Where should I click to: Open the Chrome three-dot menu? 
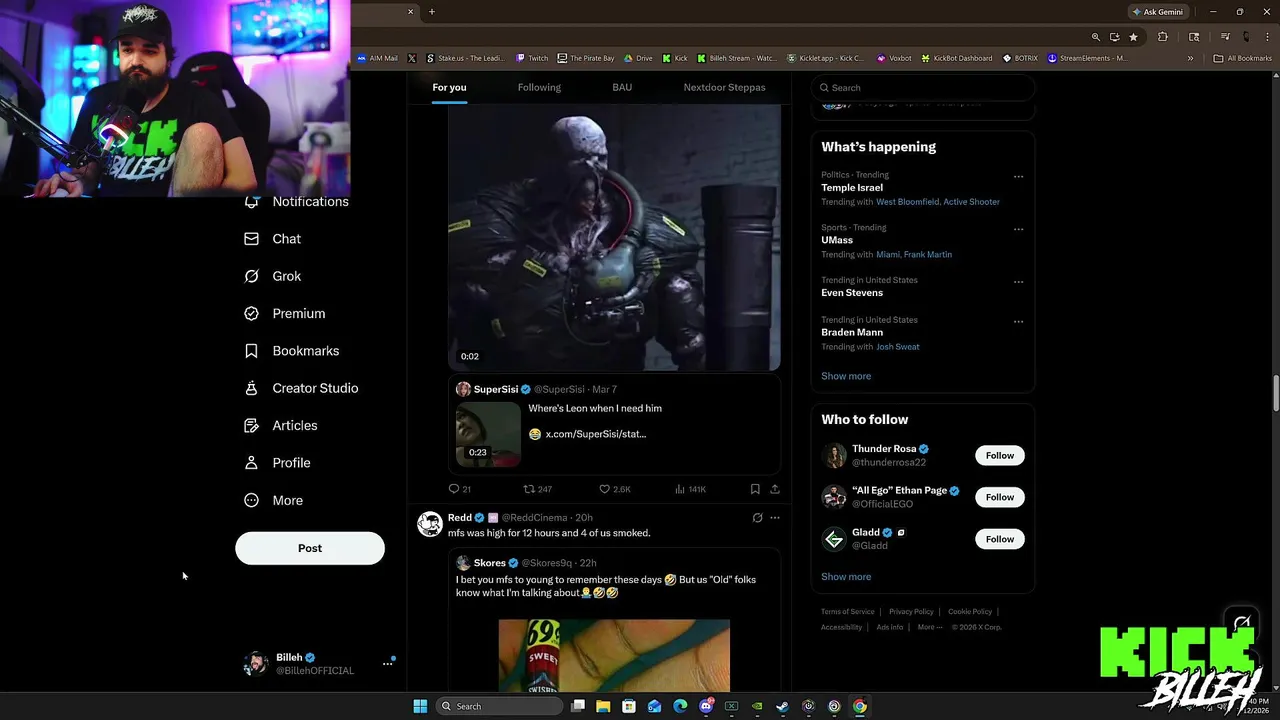(1265, 37)
